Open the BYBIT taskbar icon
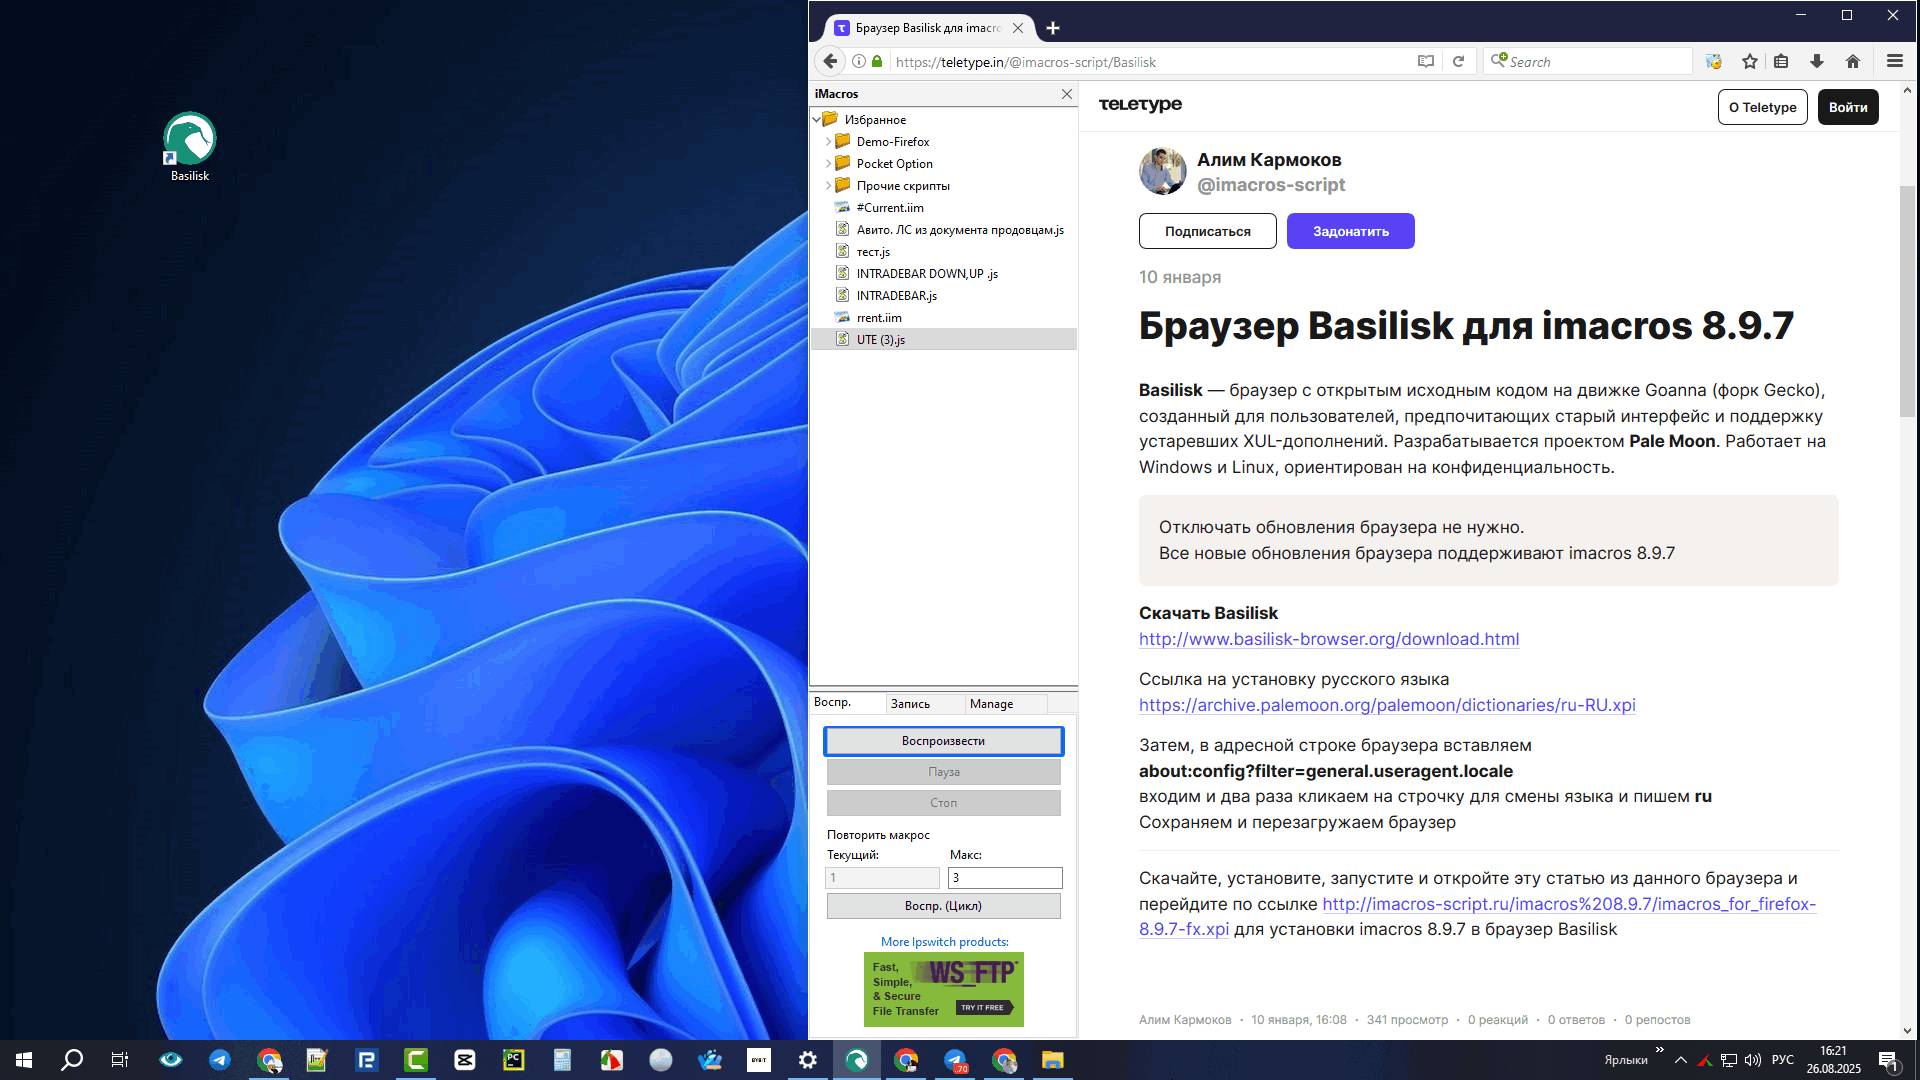Screen dimensions: 1920x1080 point(759,1060)
